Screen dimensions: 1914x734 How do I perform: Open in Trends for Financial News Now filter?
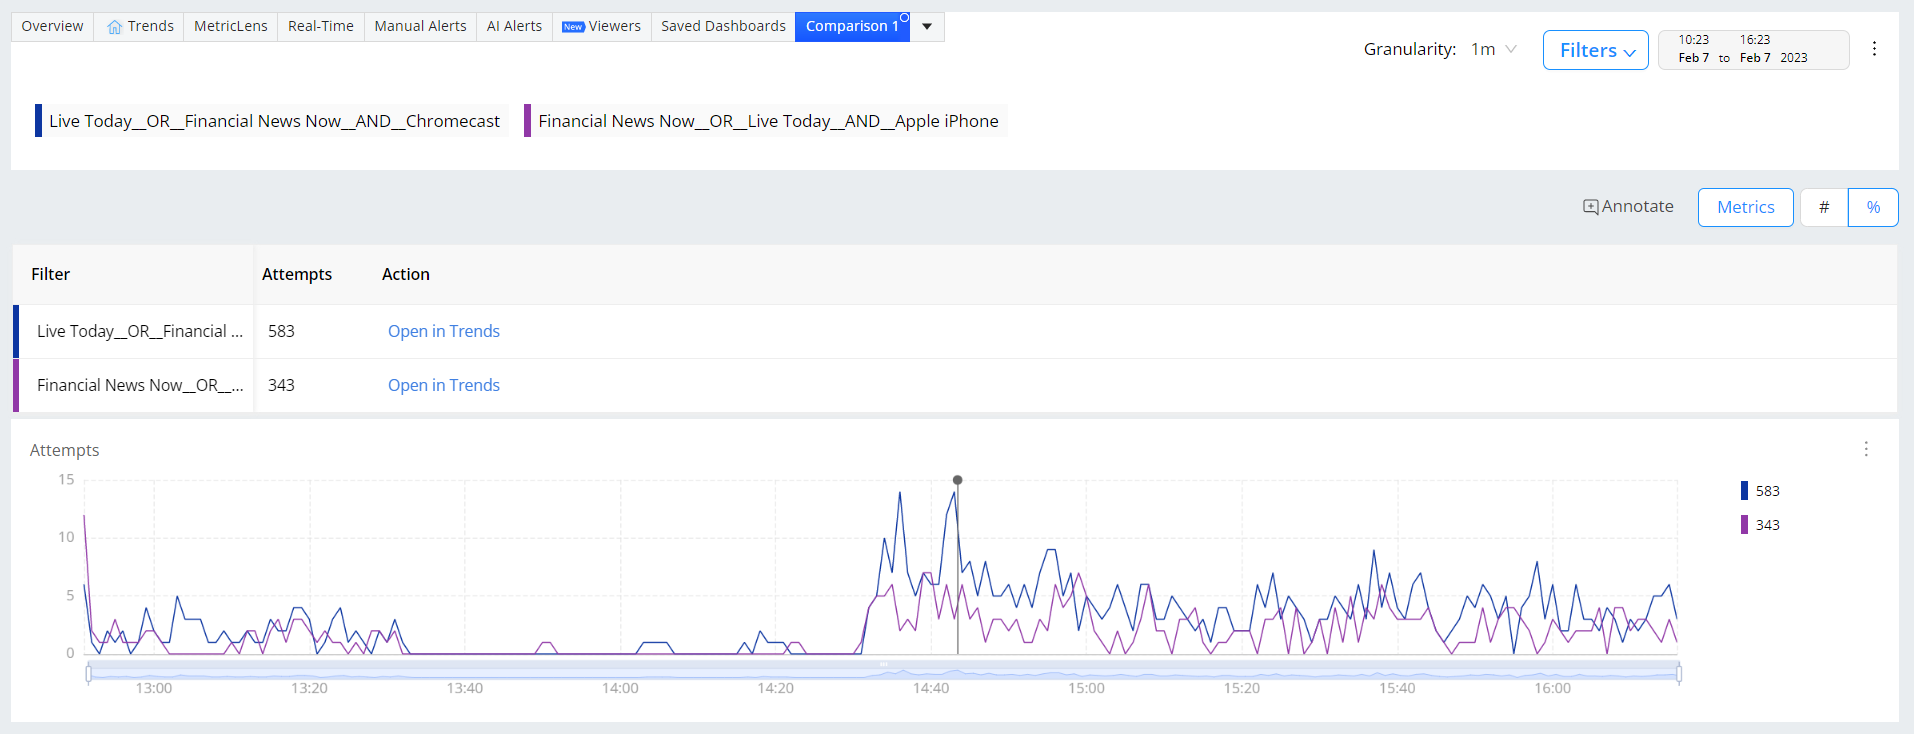pyautogui.click(x=444, y=385)
